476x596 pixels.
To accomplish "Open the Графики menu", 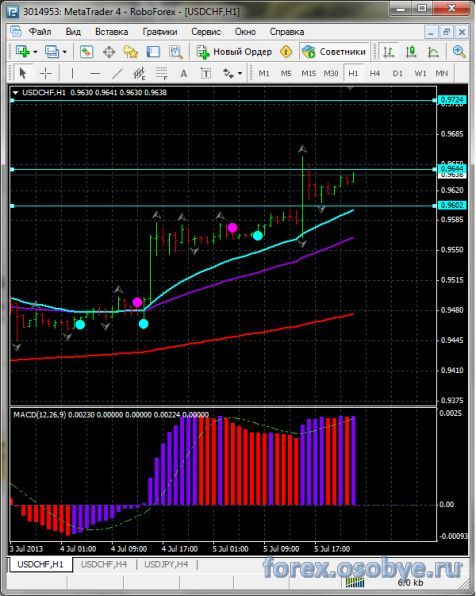I will click(160, 32).
